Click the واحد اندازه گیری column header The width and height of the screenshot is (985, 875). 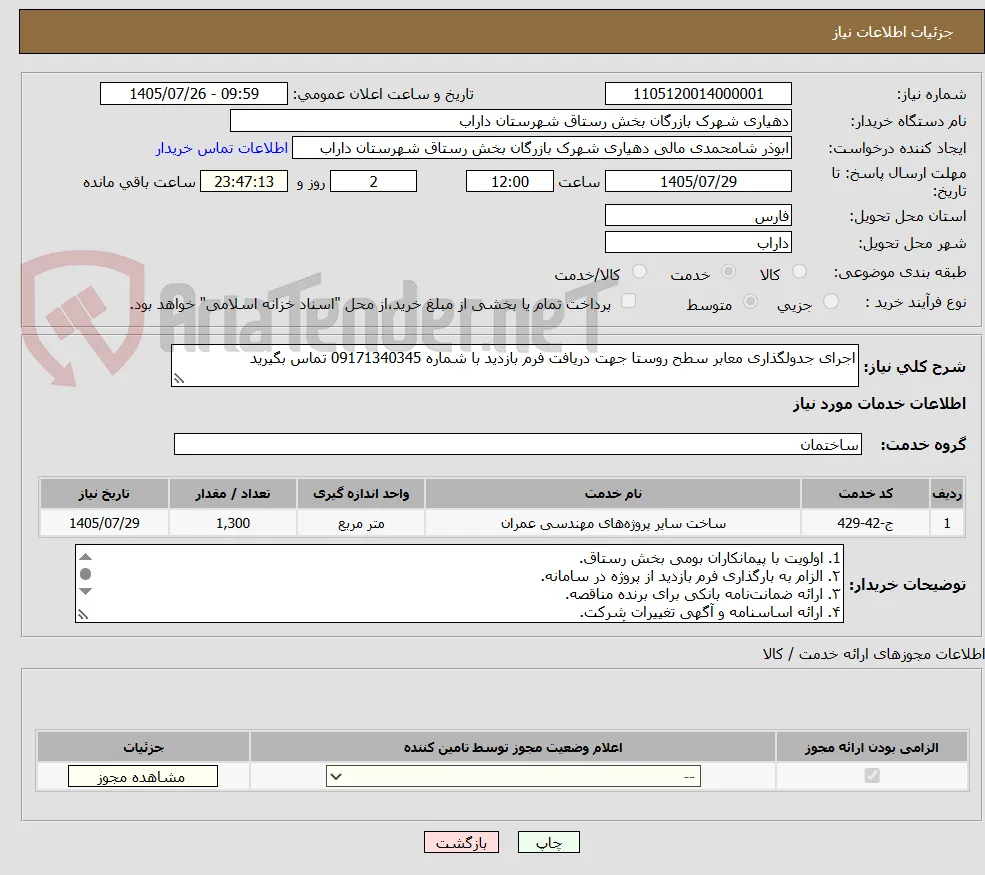(361, 494)
